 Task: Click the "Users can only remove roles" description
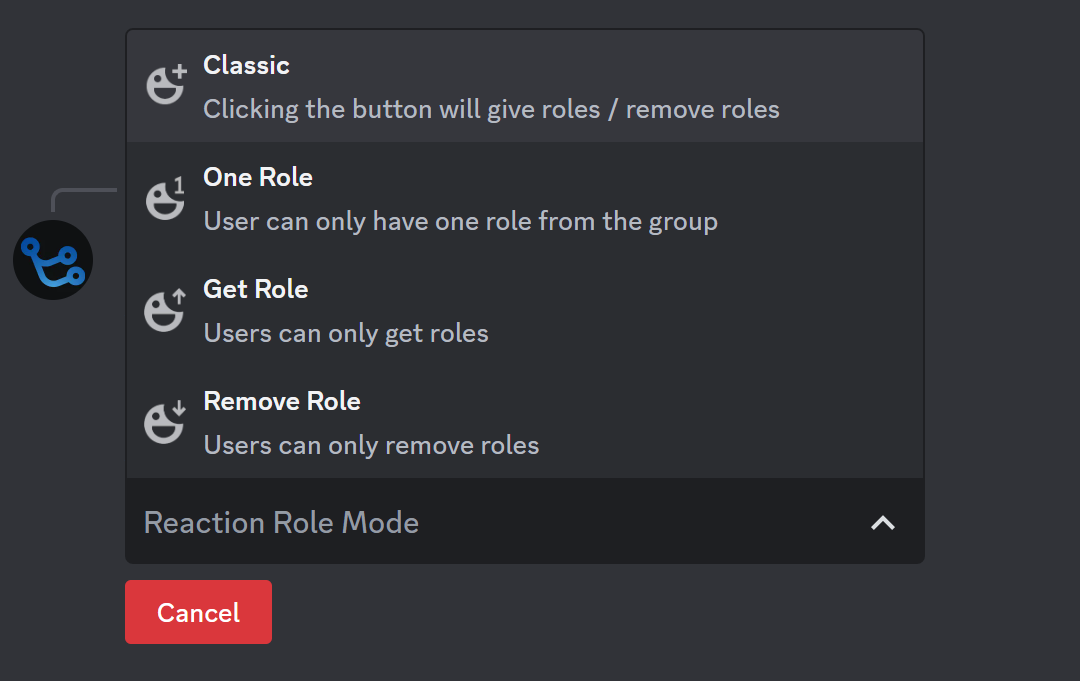[x=371, y=445]
